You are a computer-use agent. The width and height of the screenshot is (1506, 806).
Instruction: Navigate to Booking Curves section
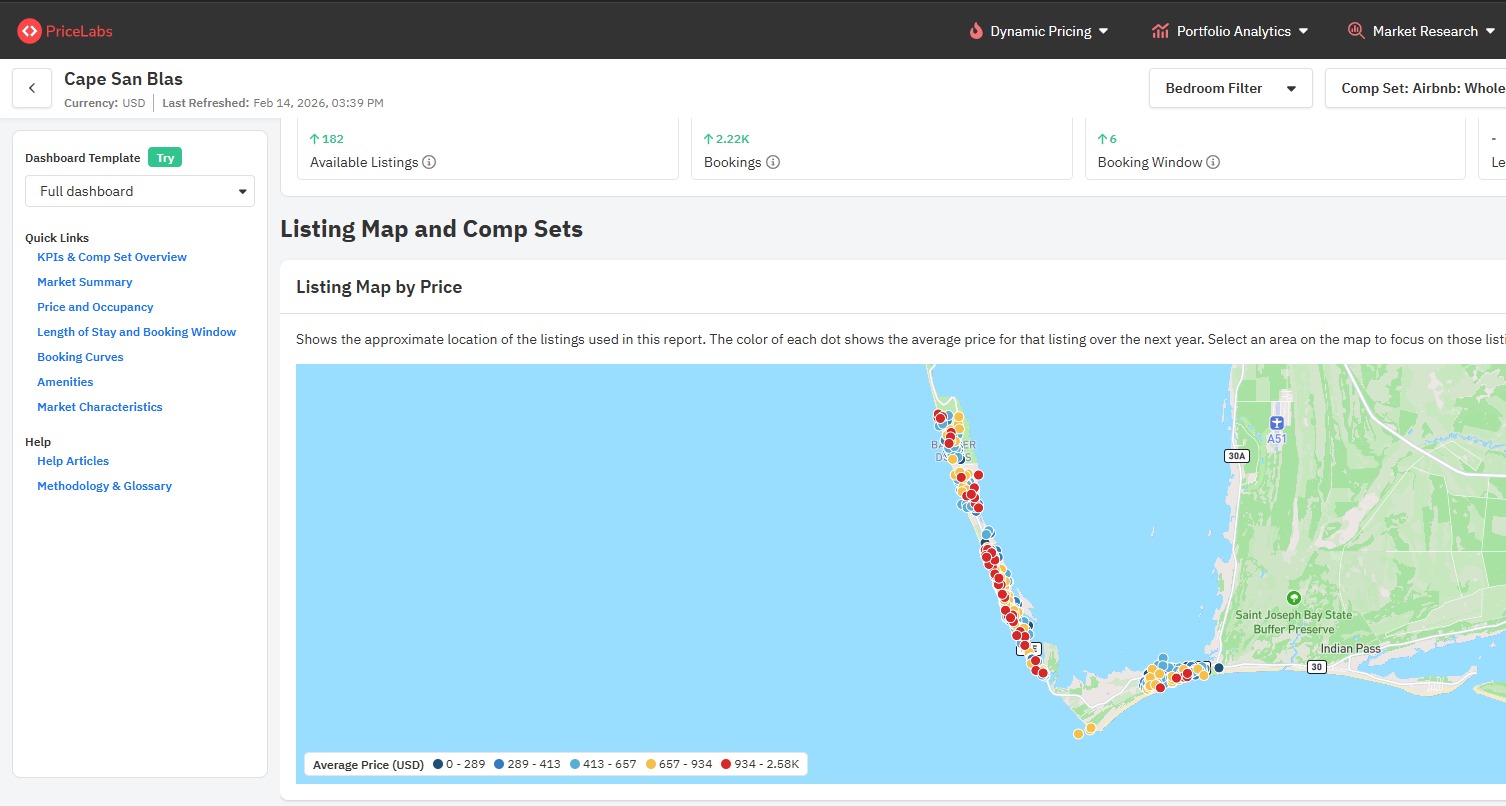tap(80, 357)
